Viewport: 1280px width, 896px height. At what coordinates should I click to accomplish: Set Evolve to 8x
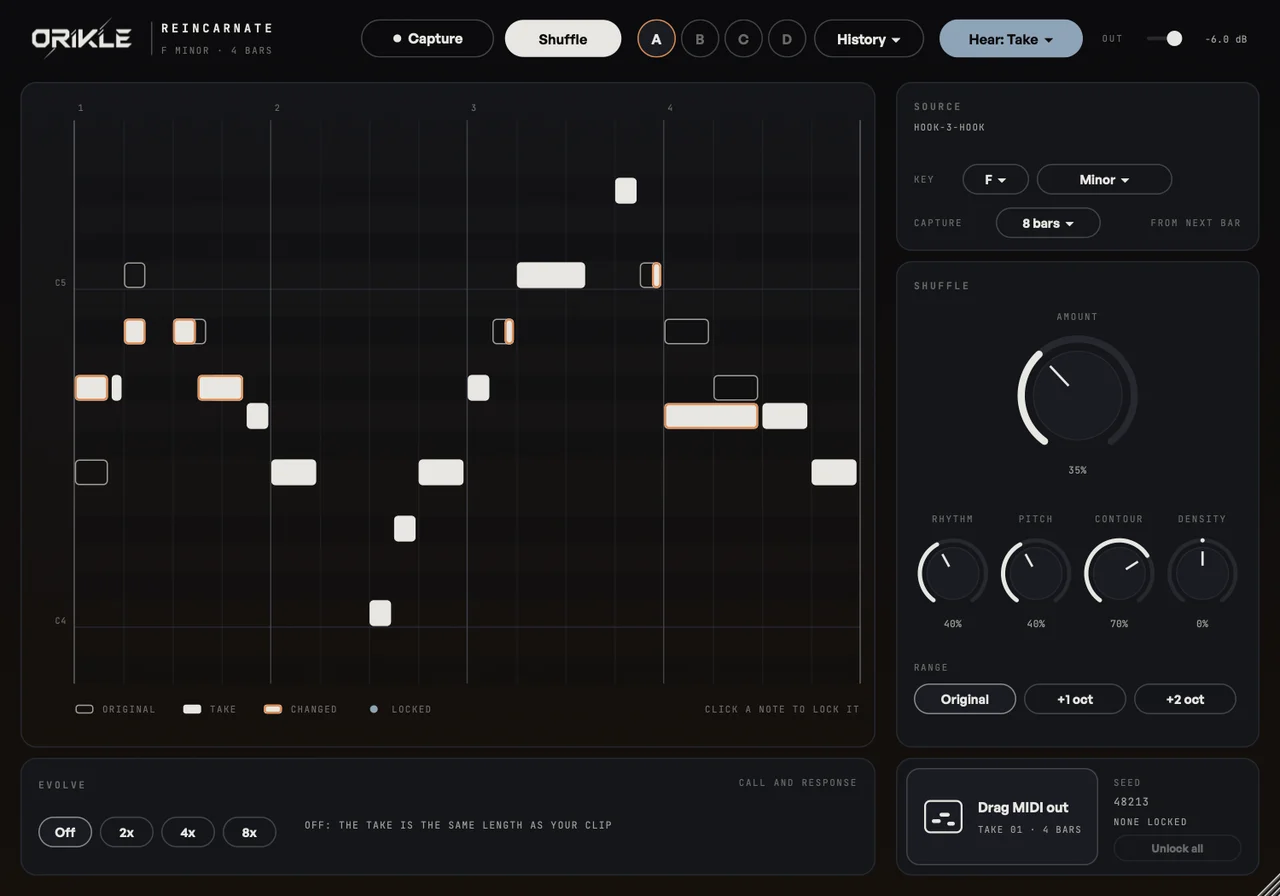point(249,832)
